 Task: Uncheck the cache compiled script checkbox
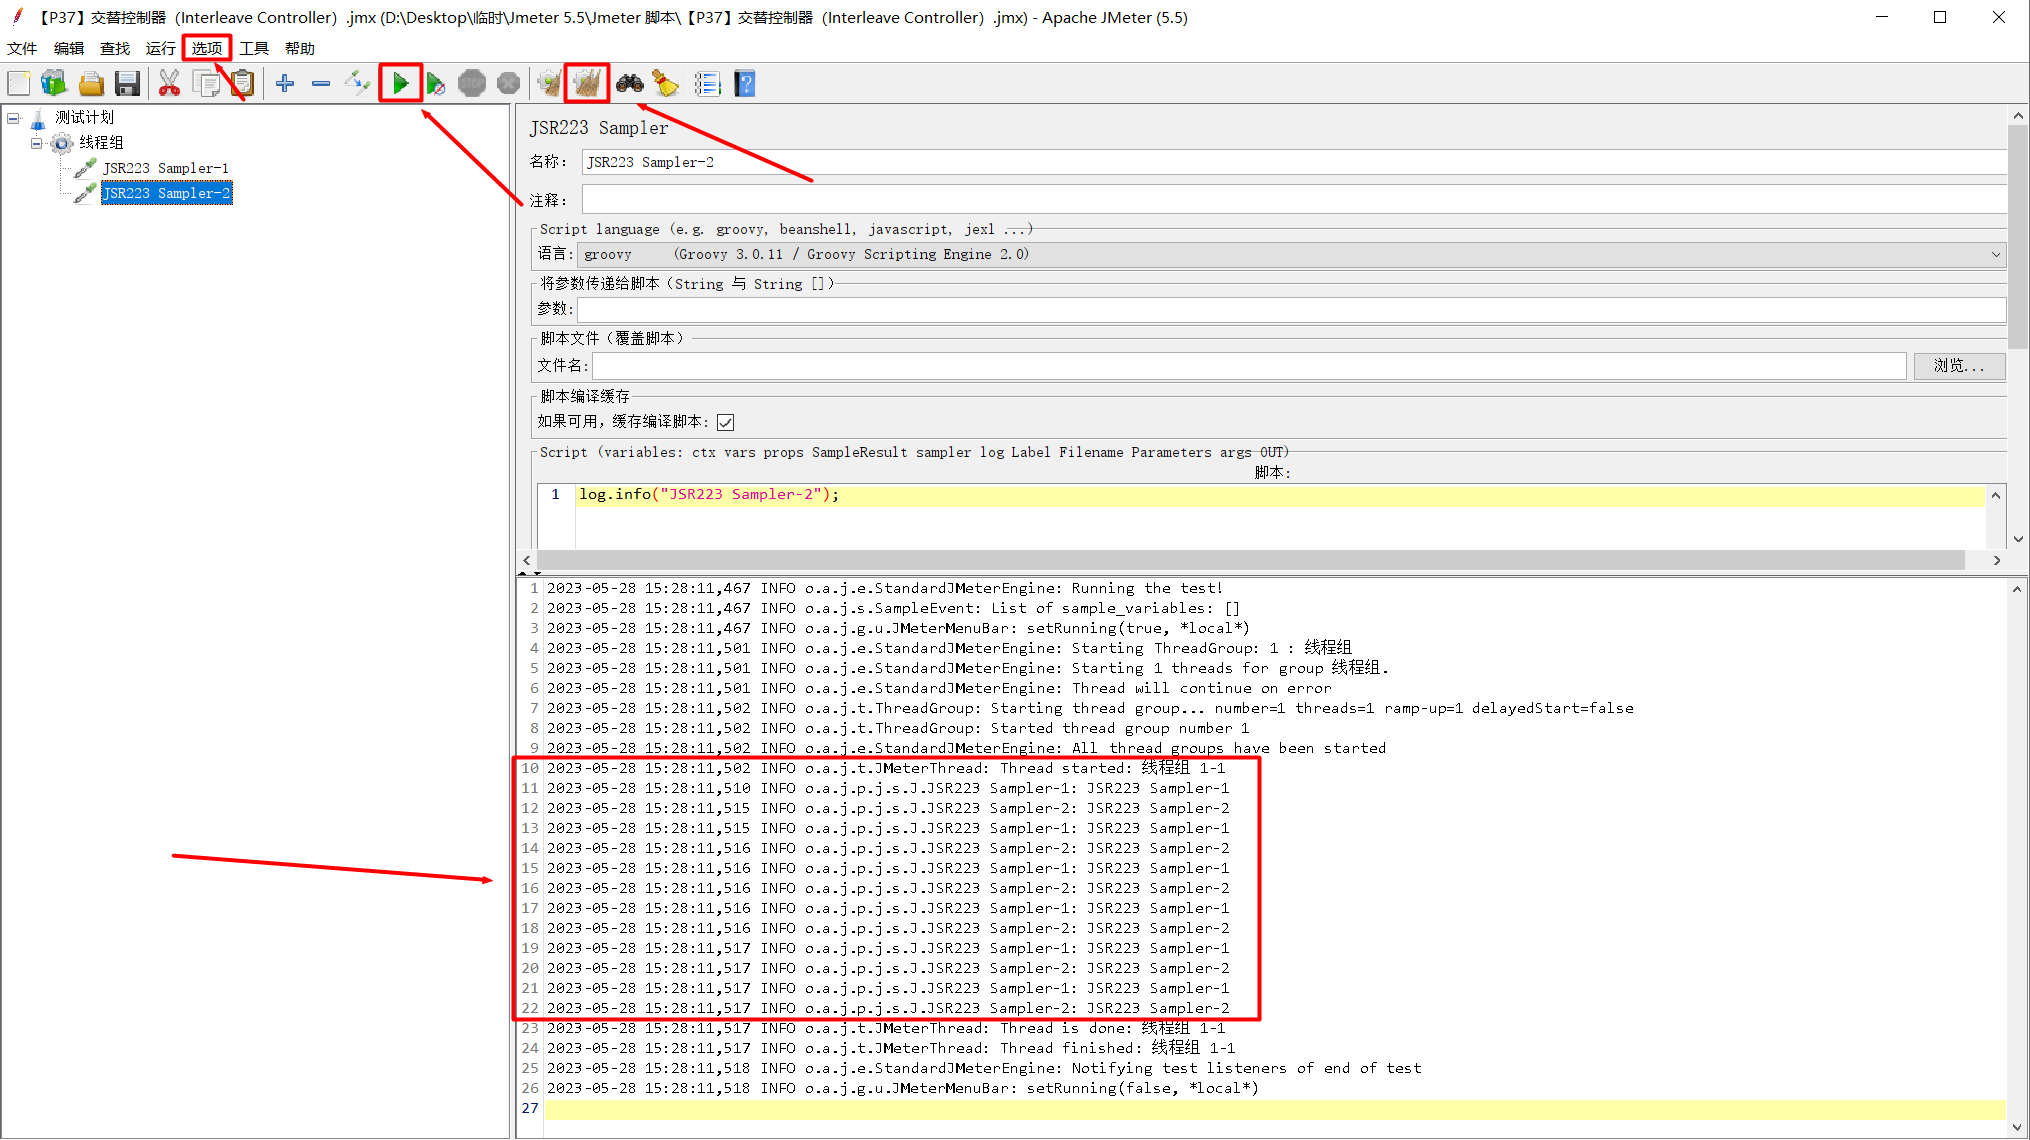(726, 422)
